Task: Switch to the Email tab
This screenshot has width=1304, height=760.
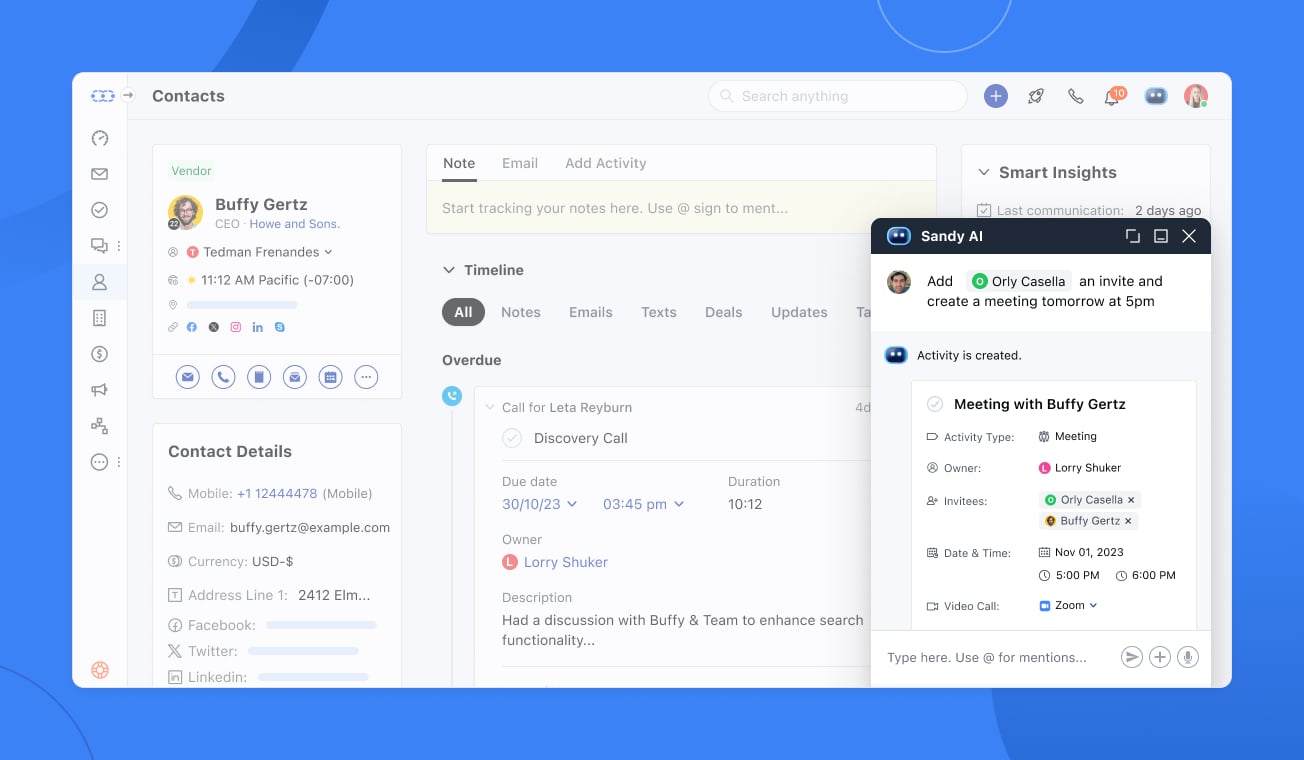Action: tap(519, 163)
